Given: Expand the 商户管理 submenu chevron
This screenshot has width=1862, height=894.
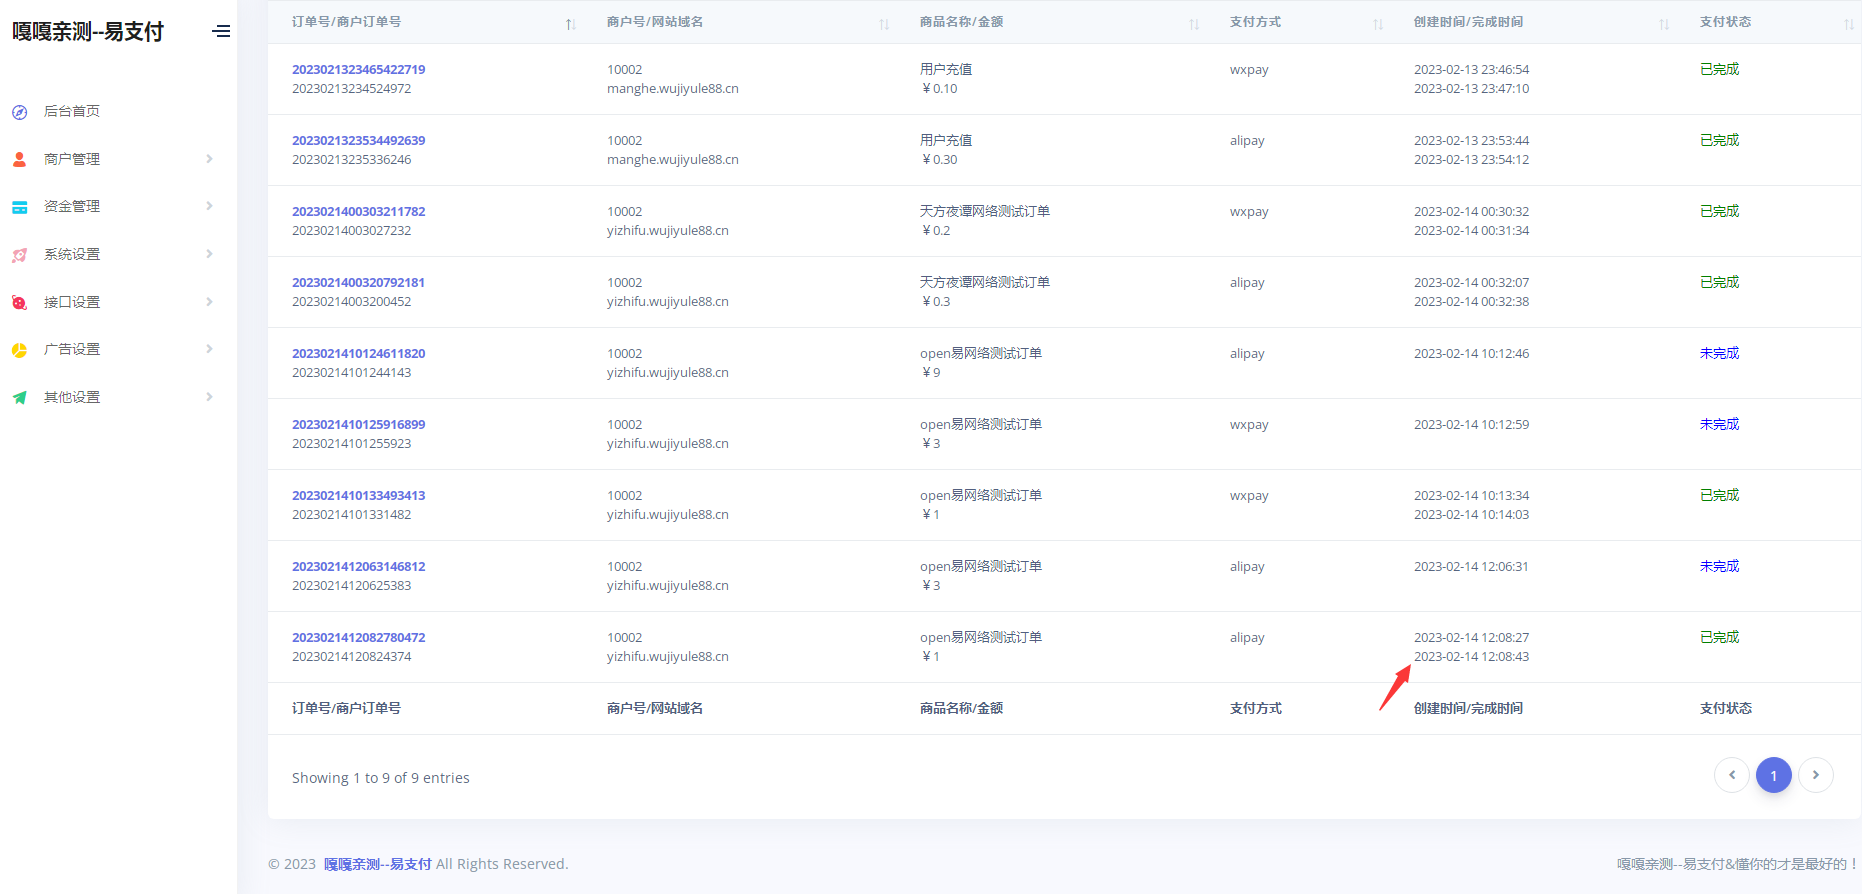Looking at the screenshot, I should (x=209, y=159).
